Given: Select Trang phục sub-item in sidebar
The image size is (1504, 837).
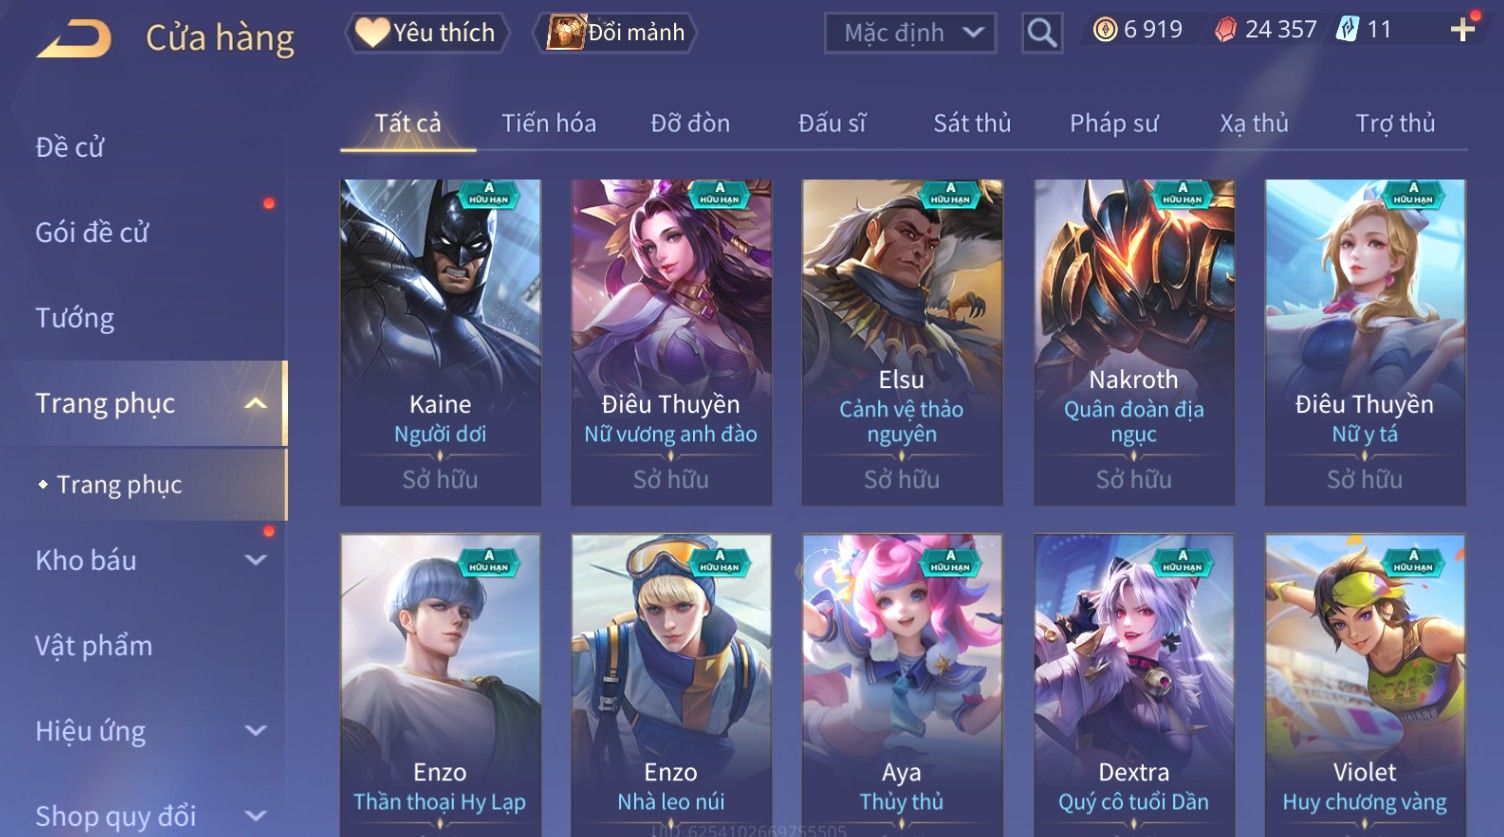Looking at the screenshot, I should tap(119, 485).
